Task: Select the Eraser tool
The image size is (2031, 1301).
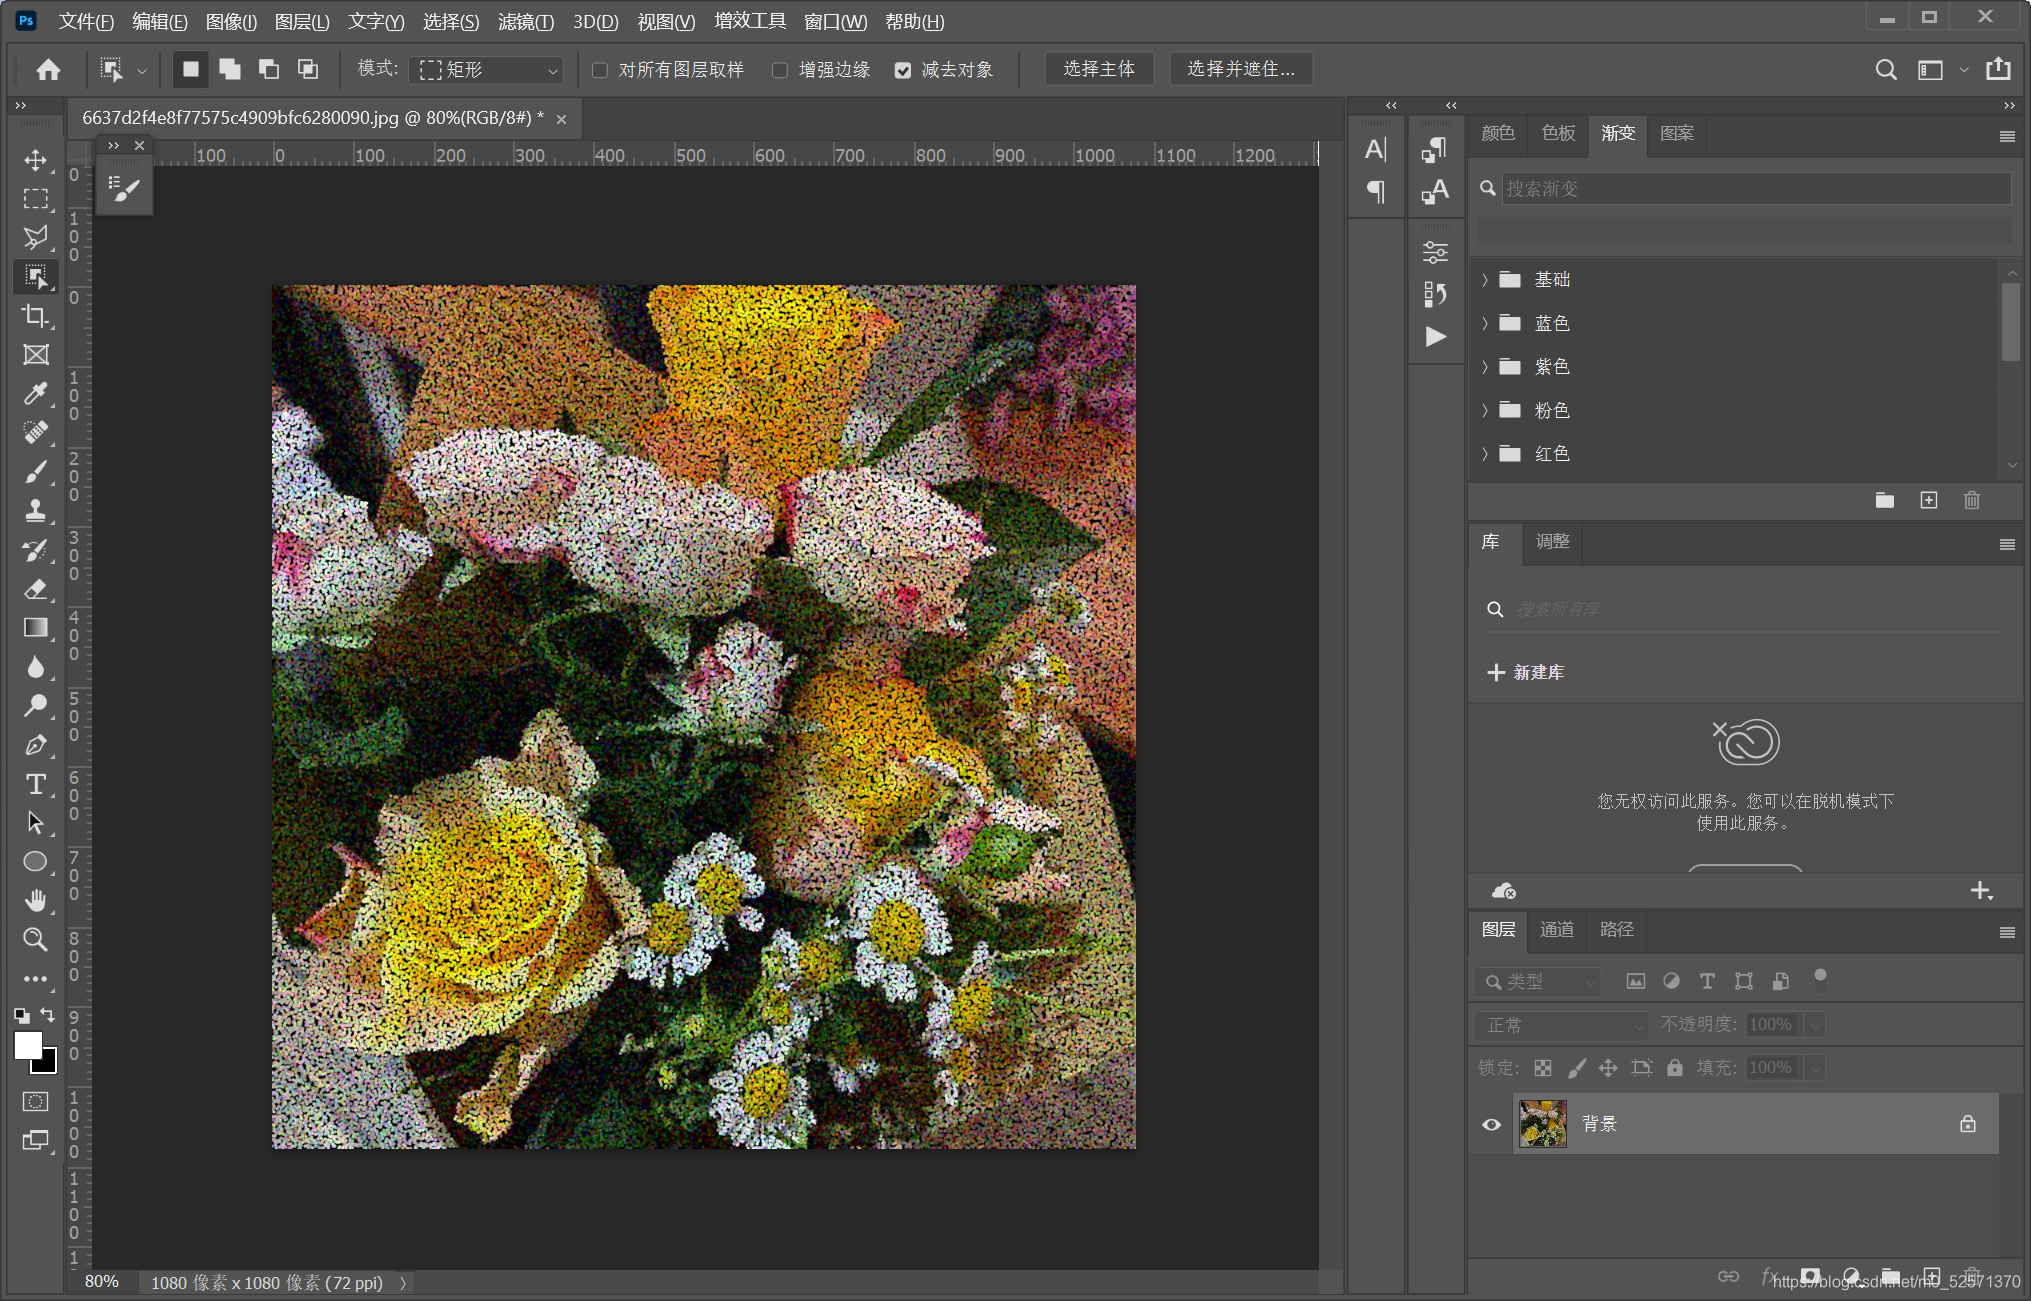Action: [x=36, y=589]
